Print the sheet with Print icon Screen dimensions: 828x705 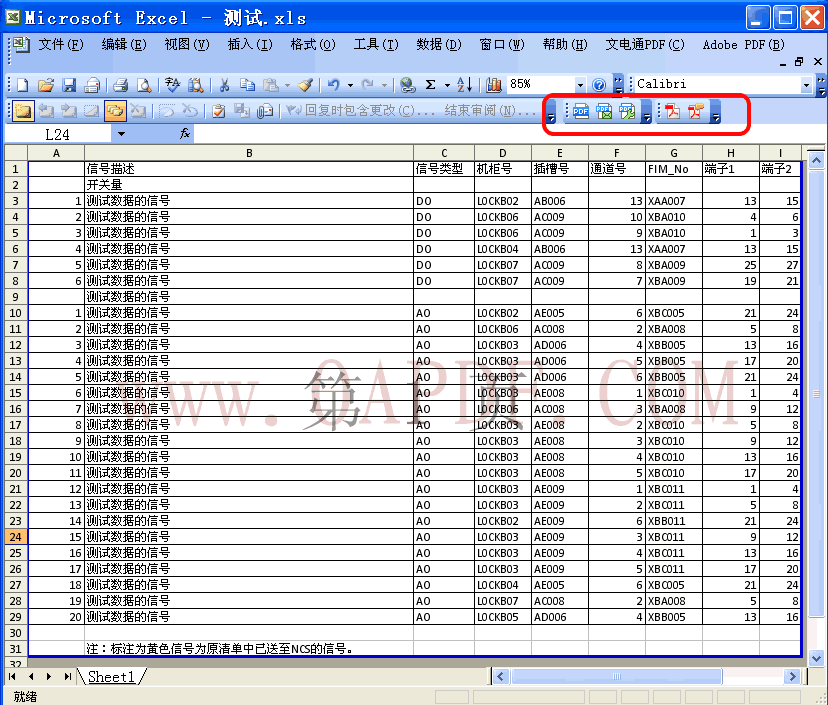(x=121, y=84)
